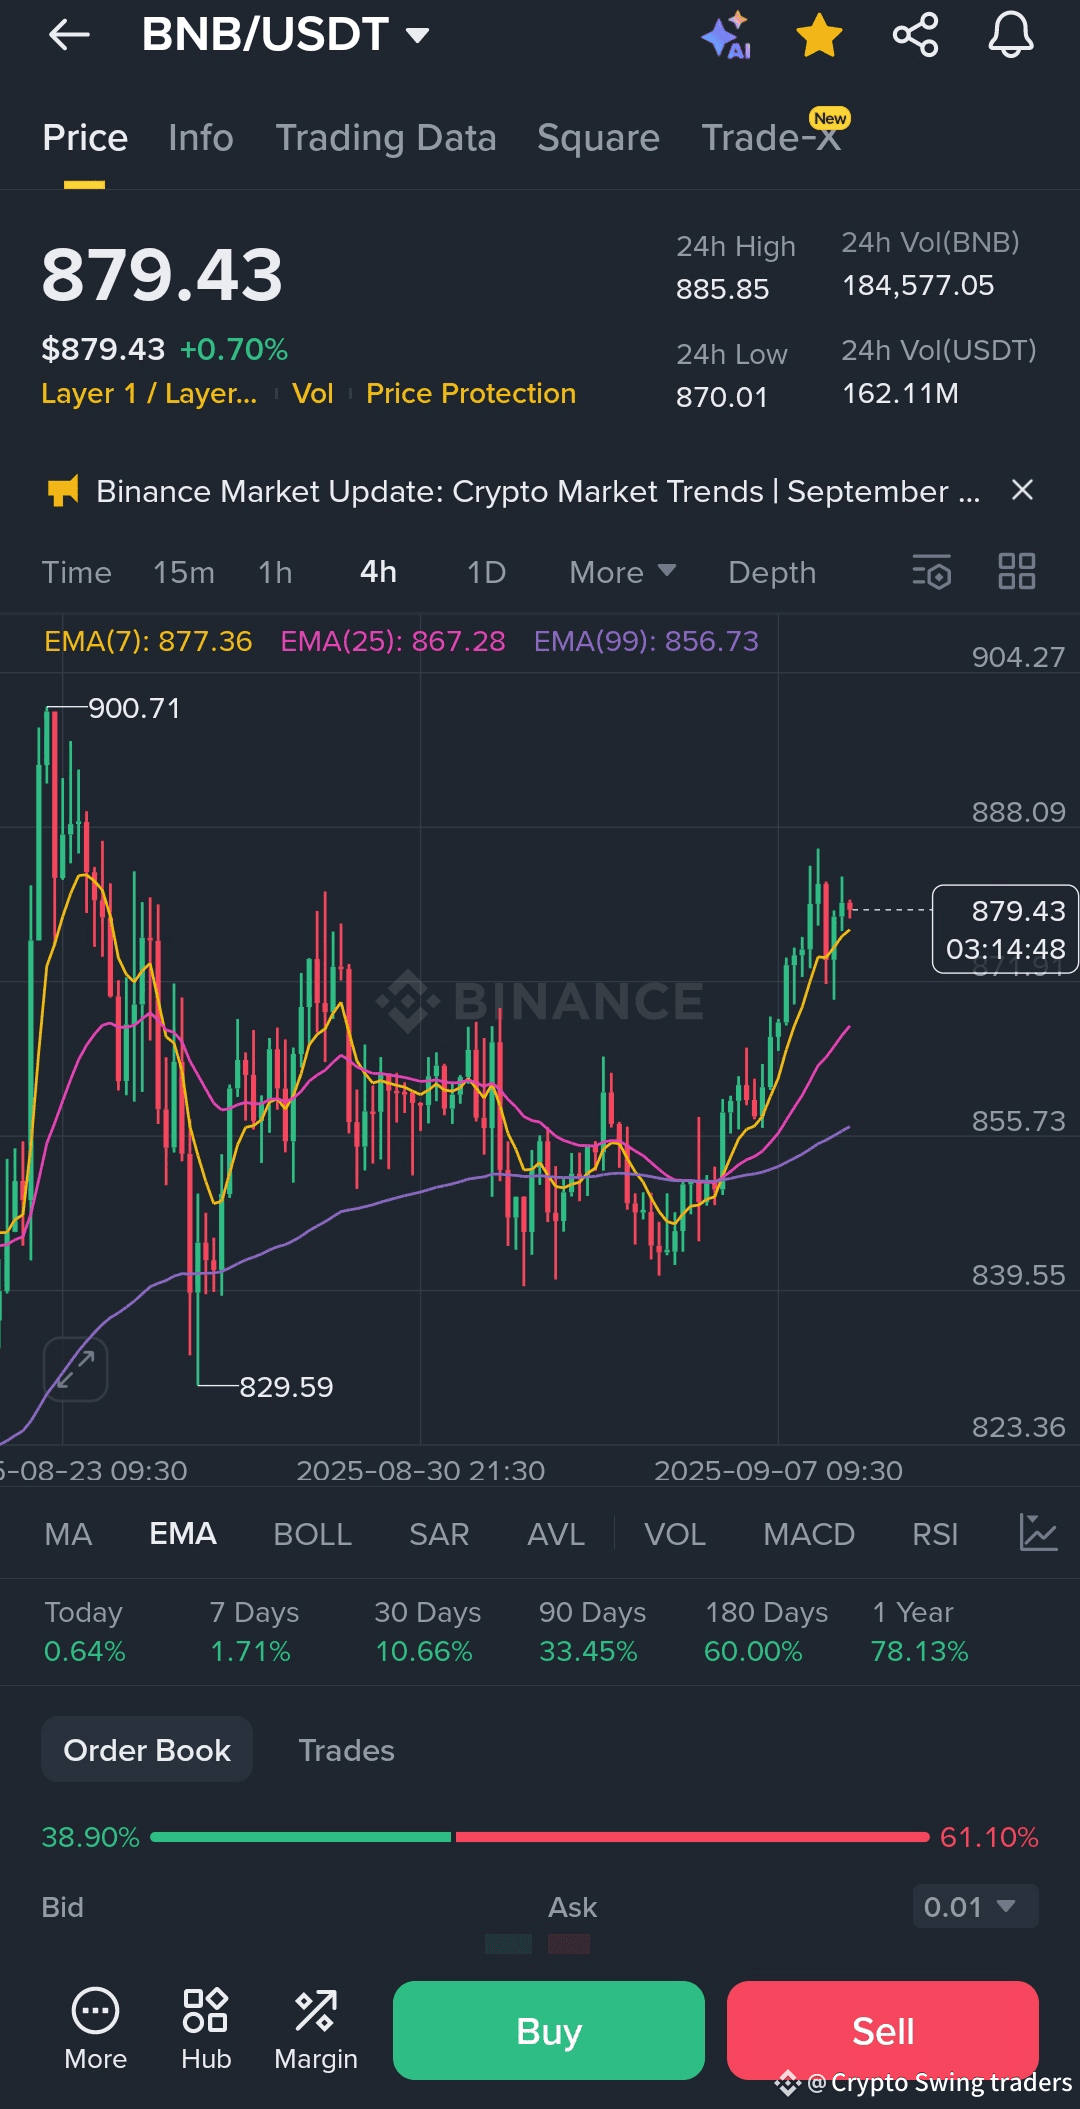The image size is (1080, 2109).
Task: Tap the green Buy button
Action: (549, 2031)
